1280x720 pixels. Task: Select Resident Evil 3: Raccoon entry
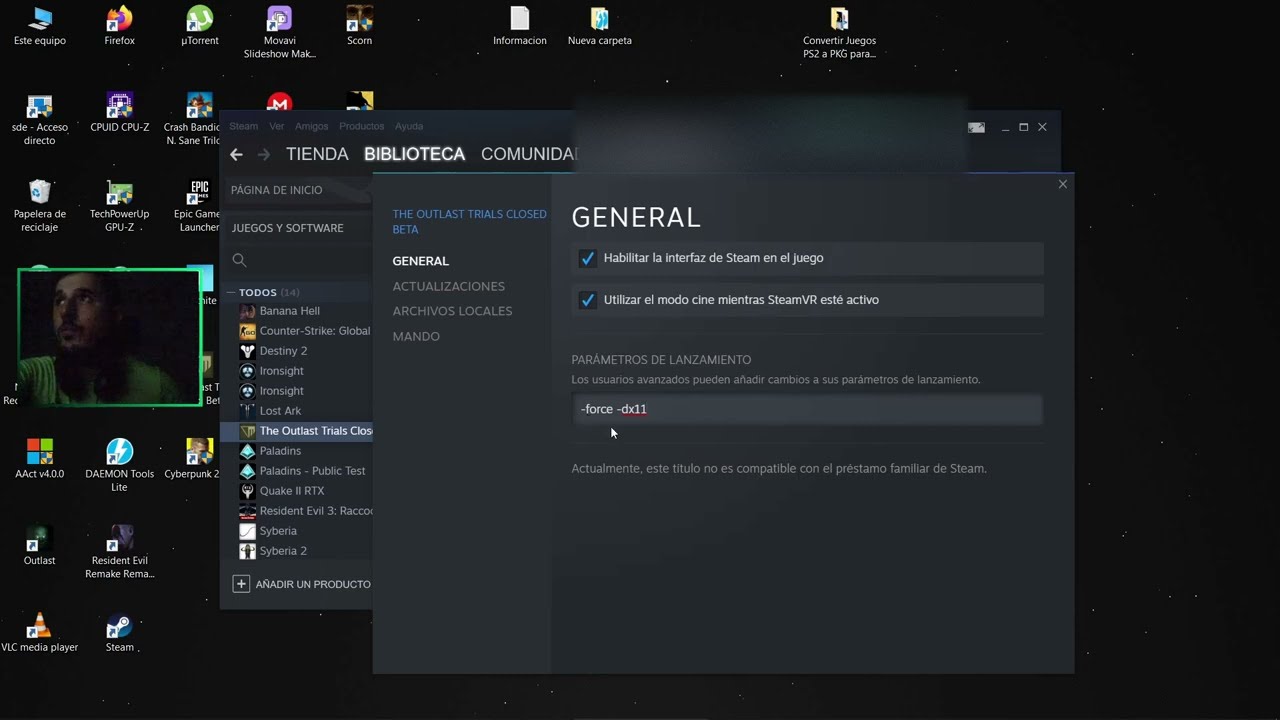(x=315, y=511)
